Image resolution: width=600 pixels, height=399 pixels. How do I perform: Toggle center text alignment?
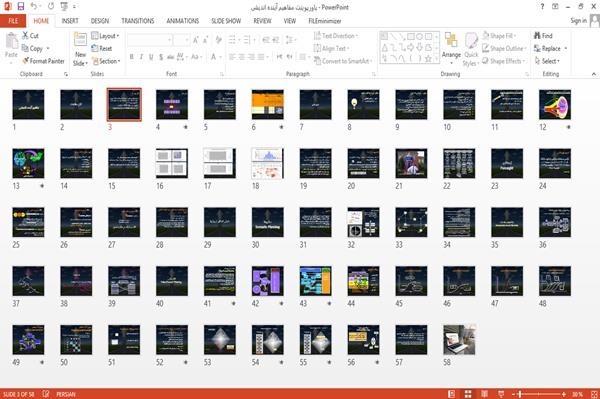(241, 57)
